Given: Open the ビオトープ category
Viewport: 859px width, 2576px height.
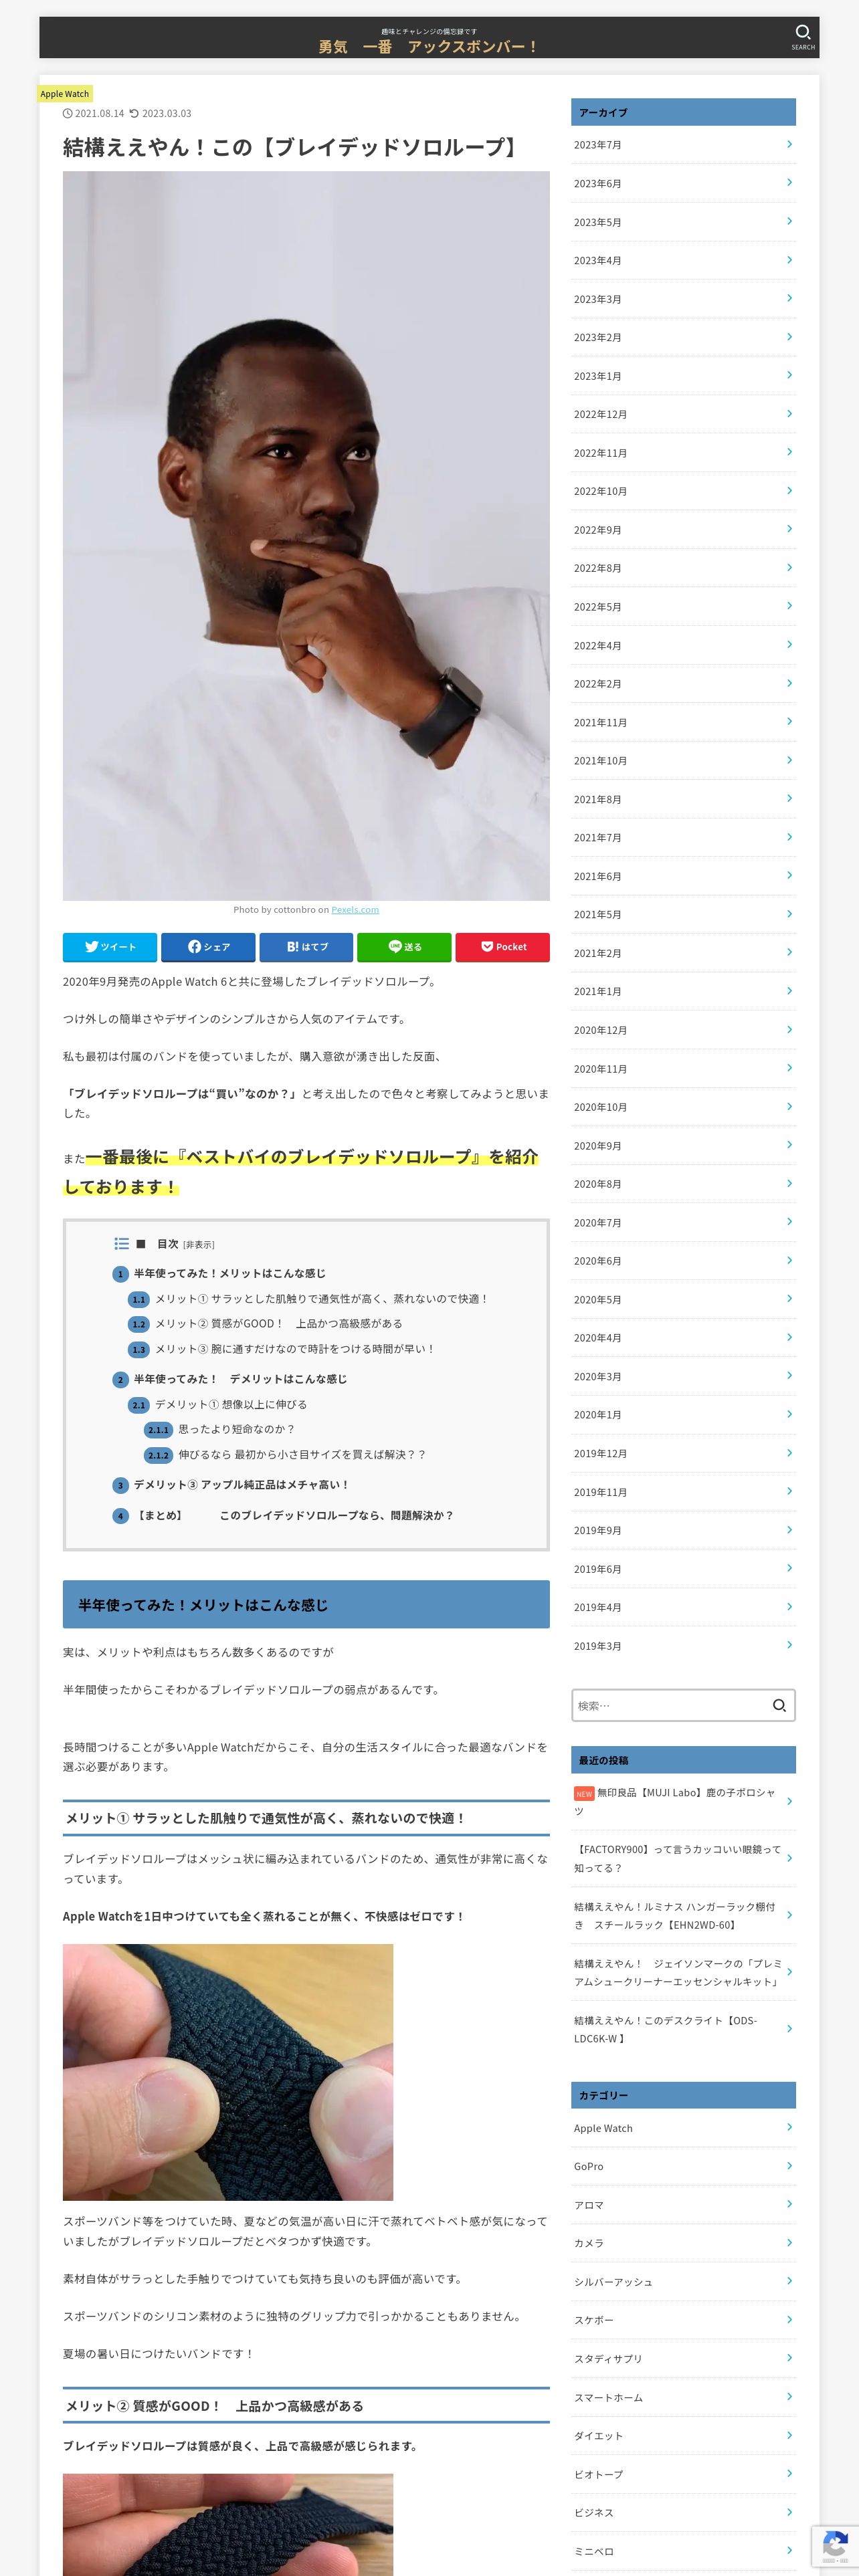Looking at the screenshot, I should coord(683,2474).
